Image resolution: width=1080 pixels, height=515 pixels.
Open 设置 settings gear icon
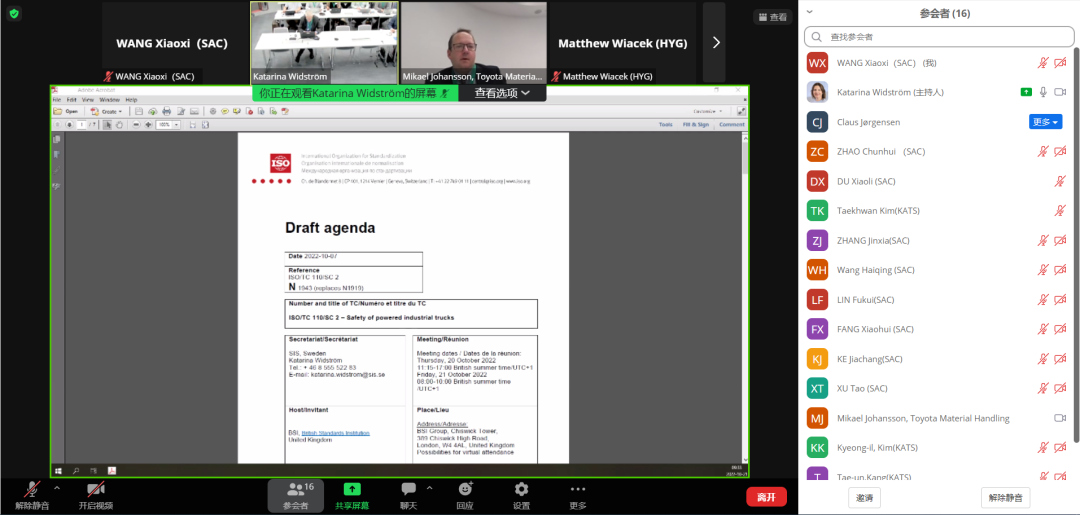pos(521,489)
